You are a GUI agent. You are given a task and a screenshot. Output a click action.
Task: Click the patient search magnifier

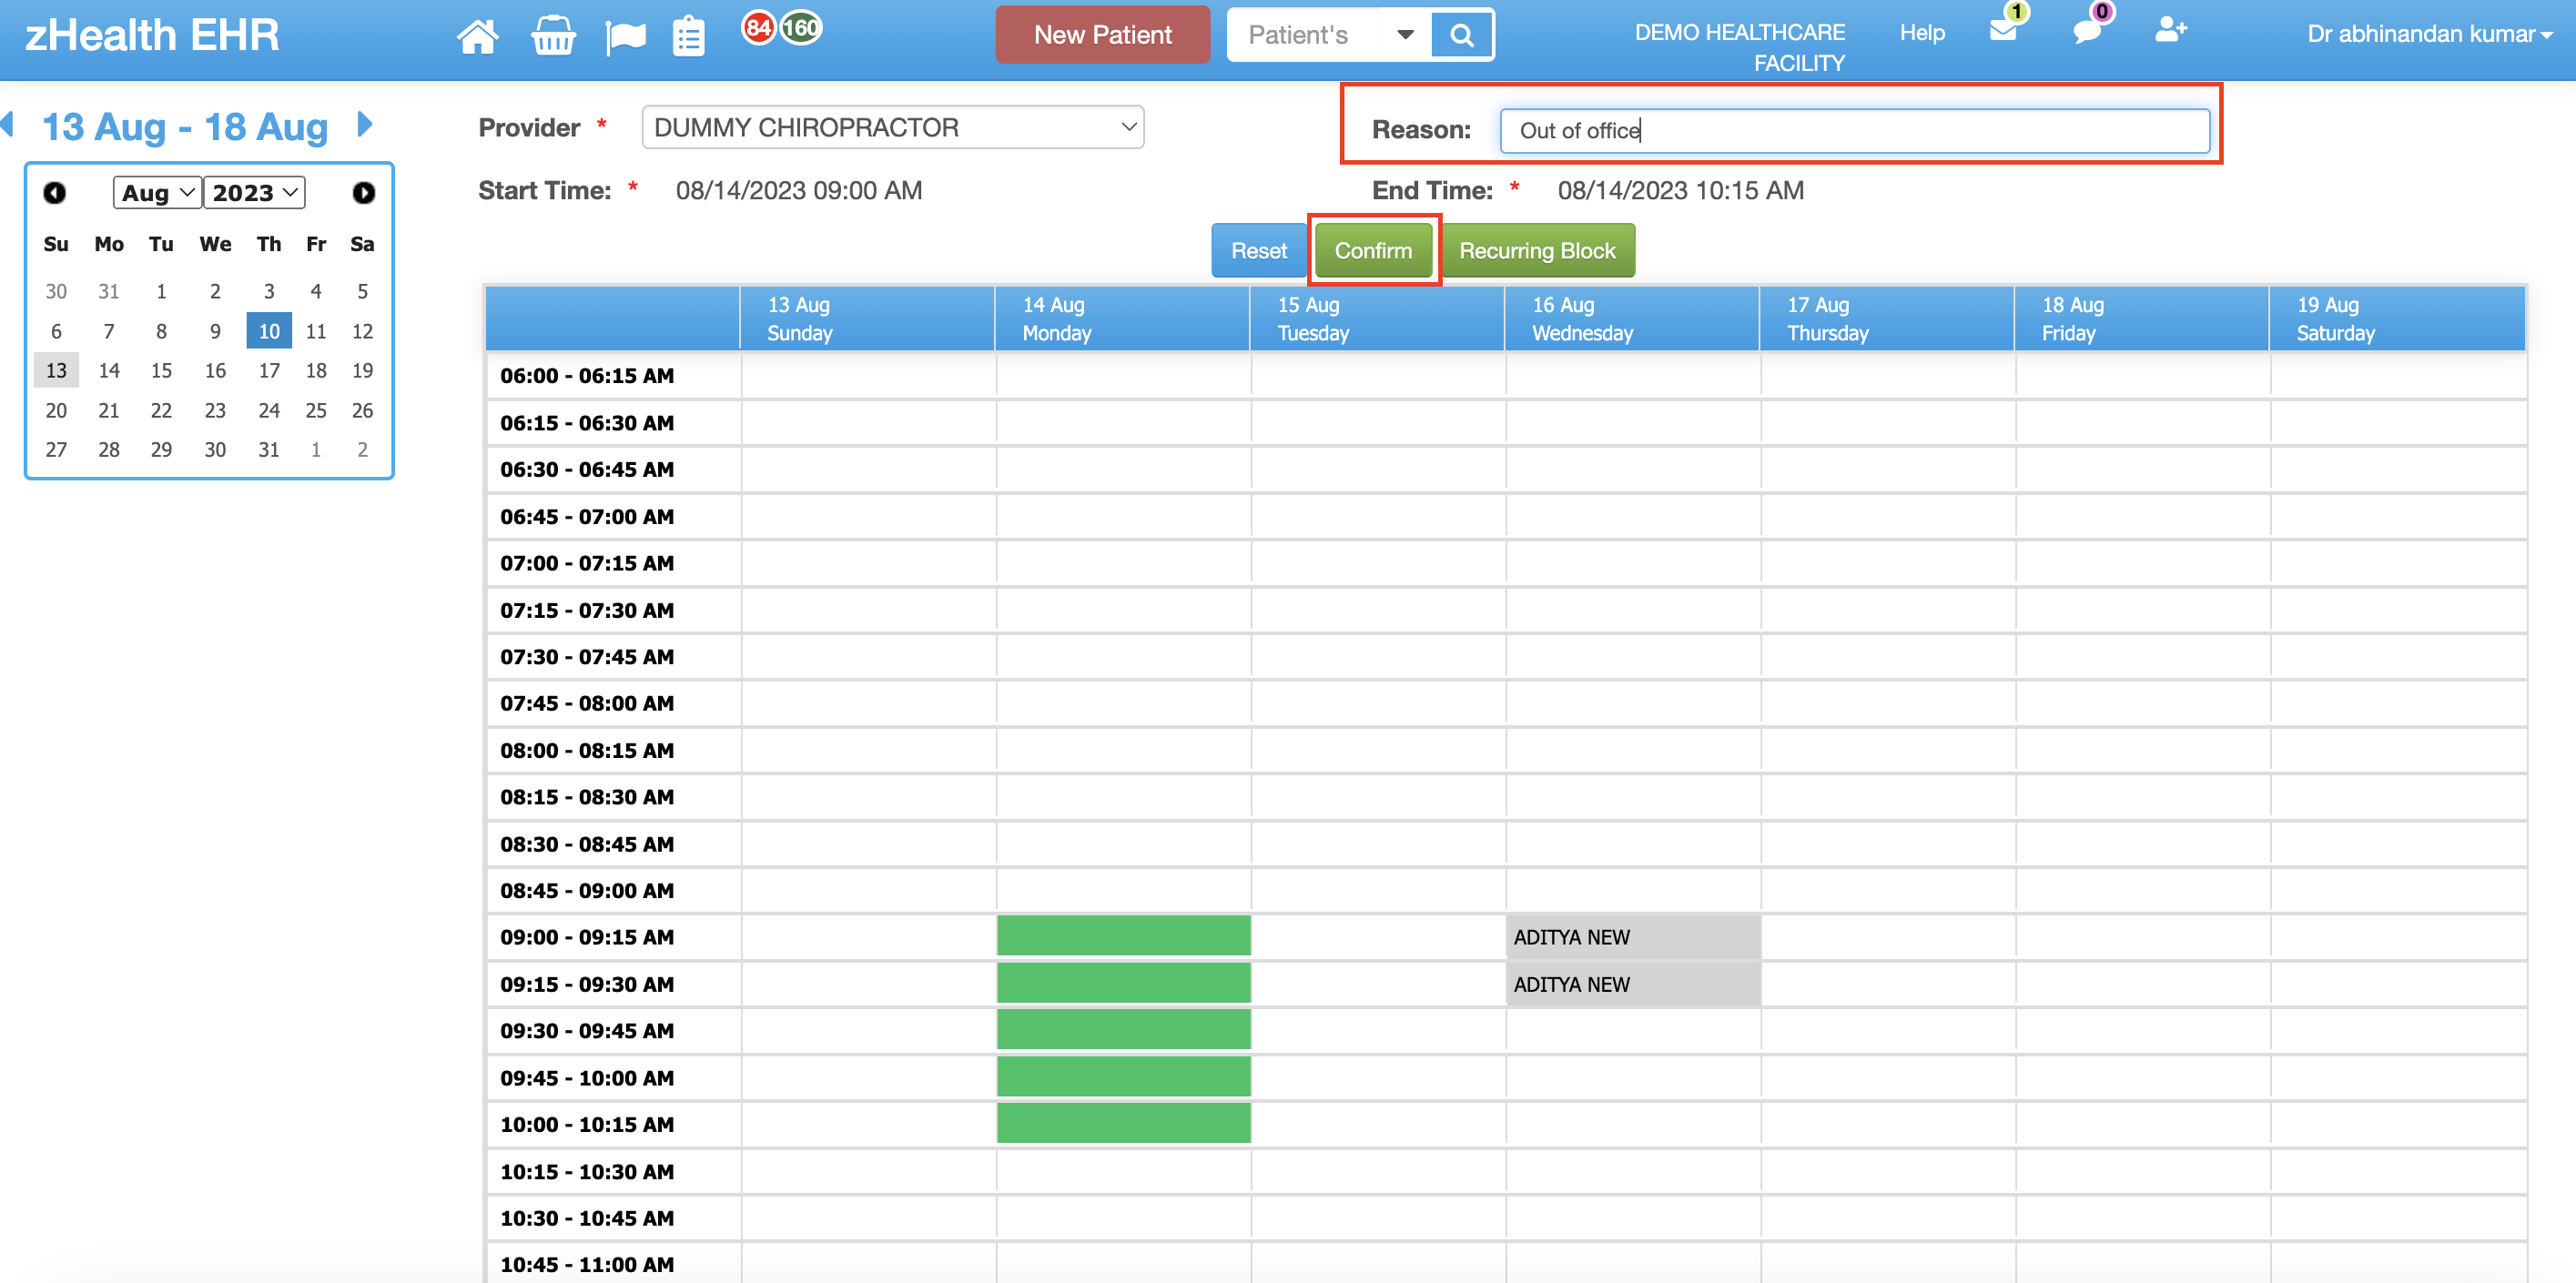(1462, 34)
